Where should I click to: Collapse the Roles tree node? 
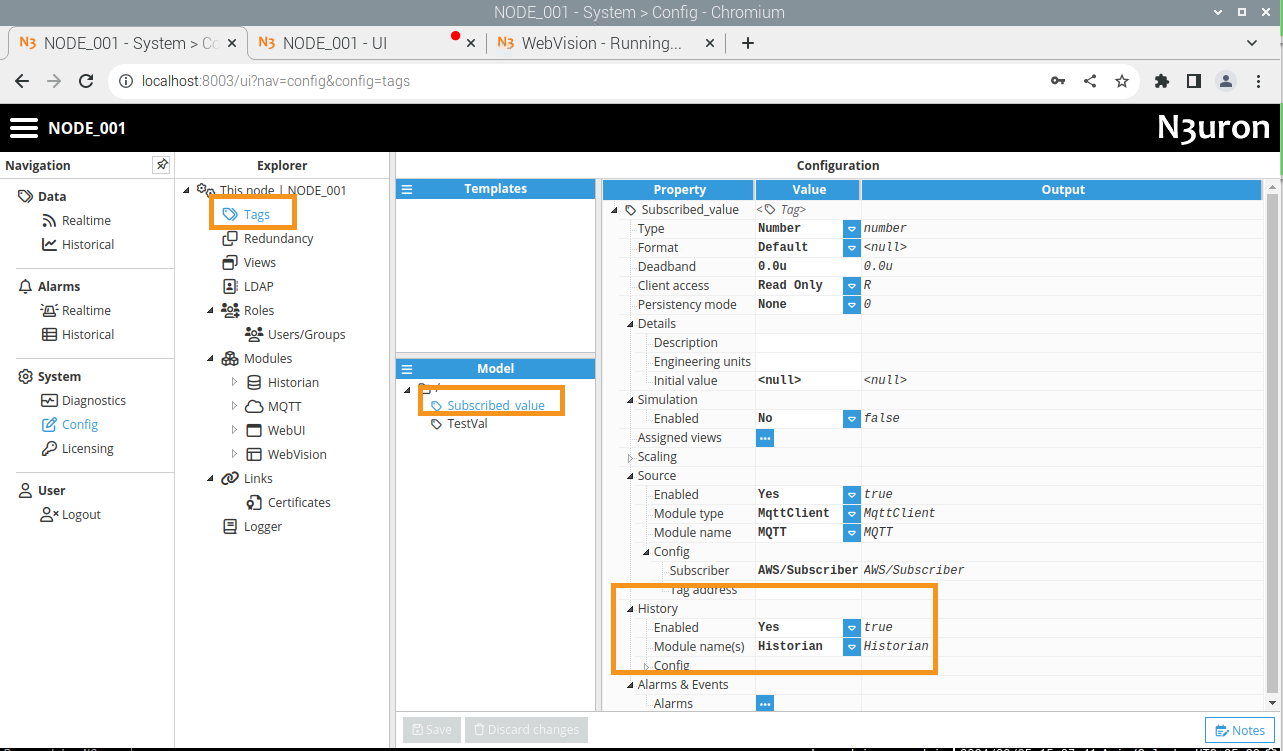[x=210, y=311]
